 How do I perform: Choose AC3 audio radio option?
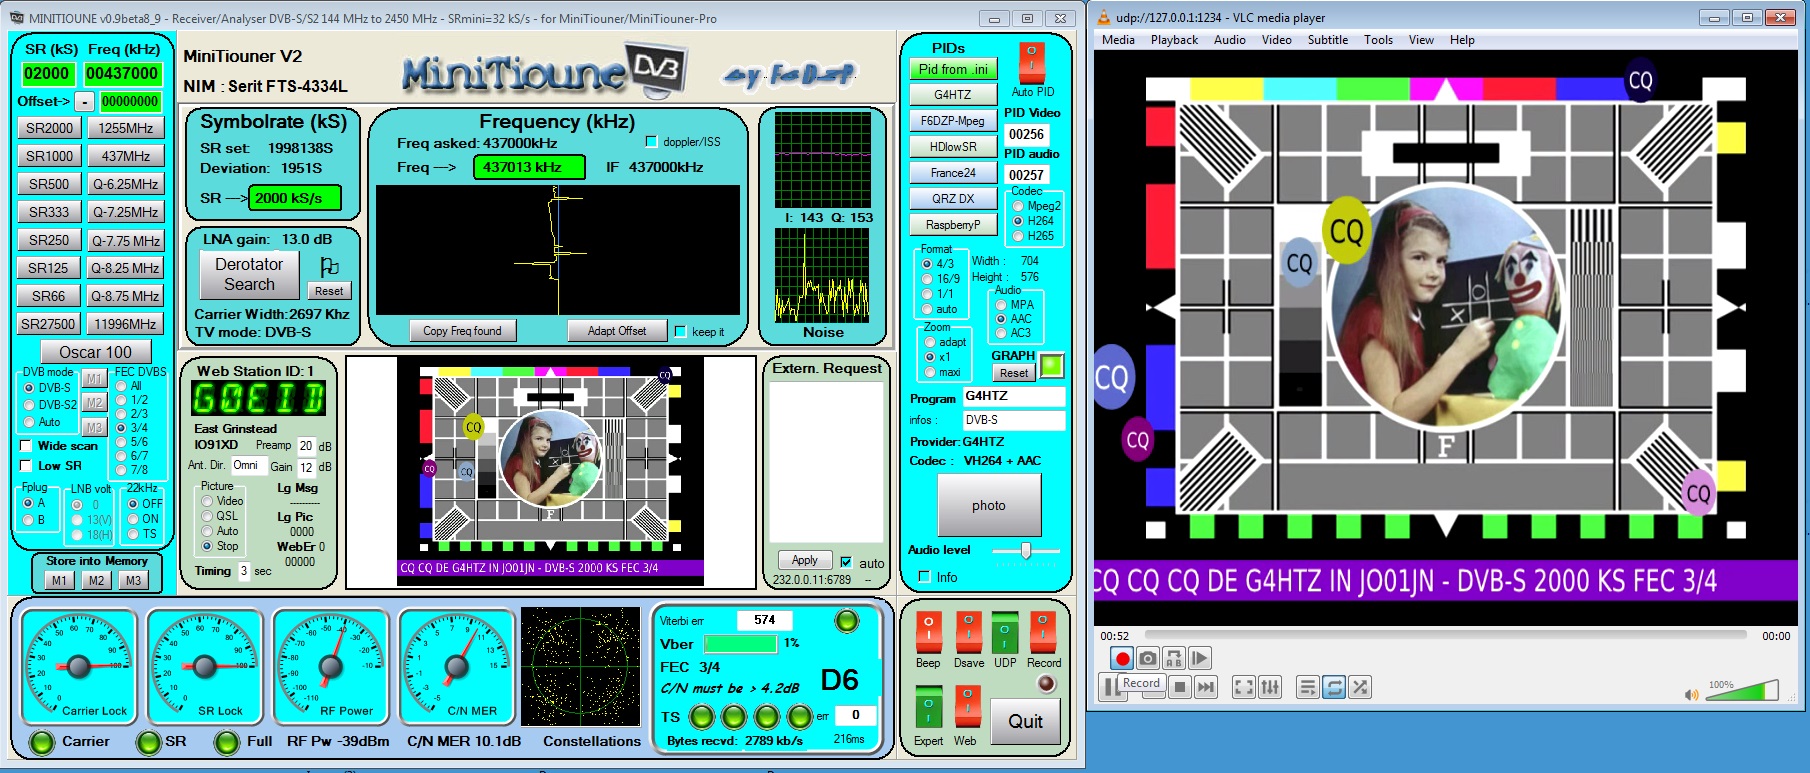pos(1000,333)
